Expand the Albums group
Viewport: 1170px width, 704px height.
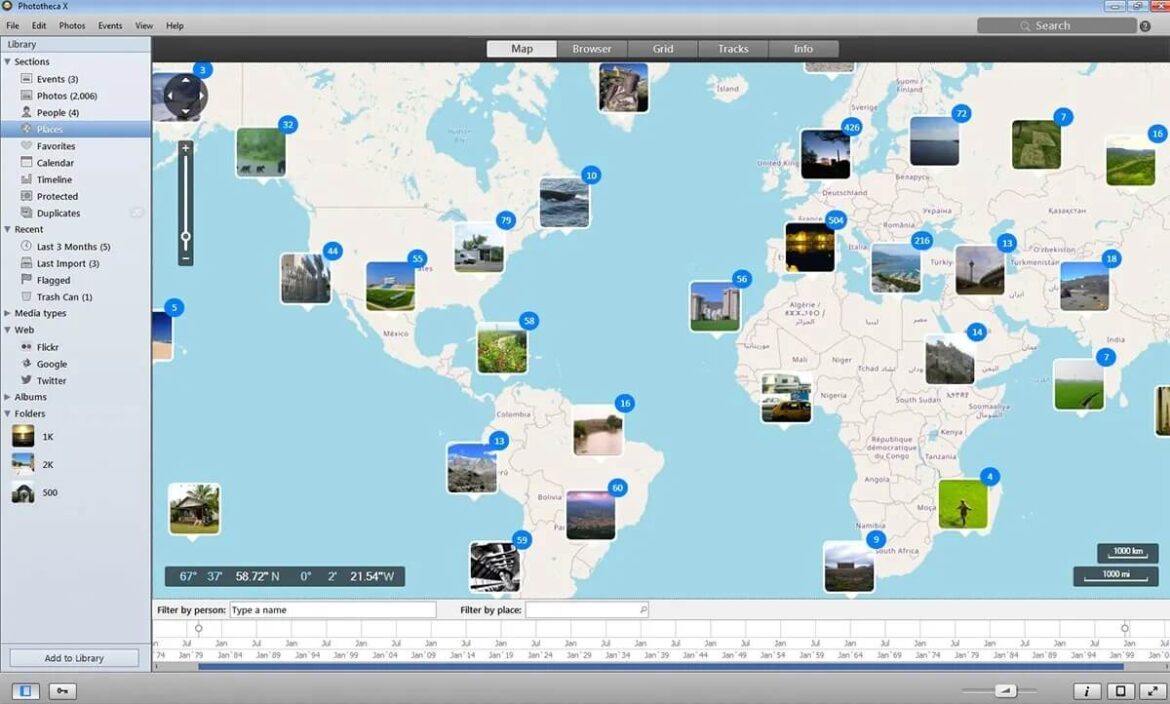tap(8, 397)
